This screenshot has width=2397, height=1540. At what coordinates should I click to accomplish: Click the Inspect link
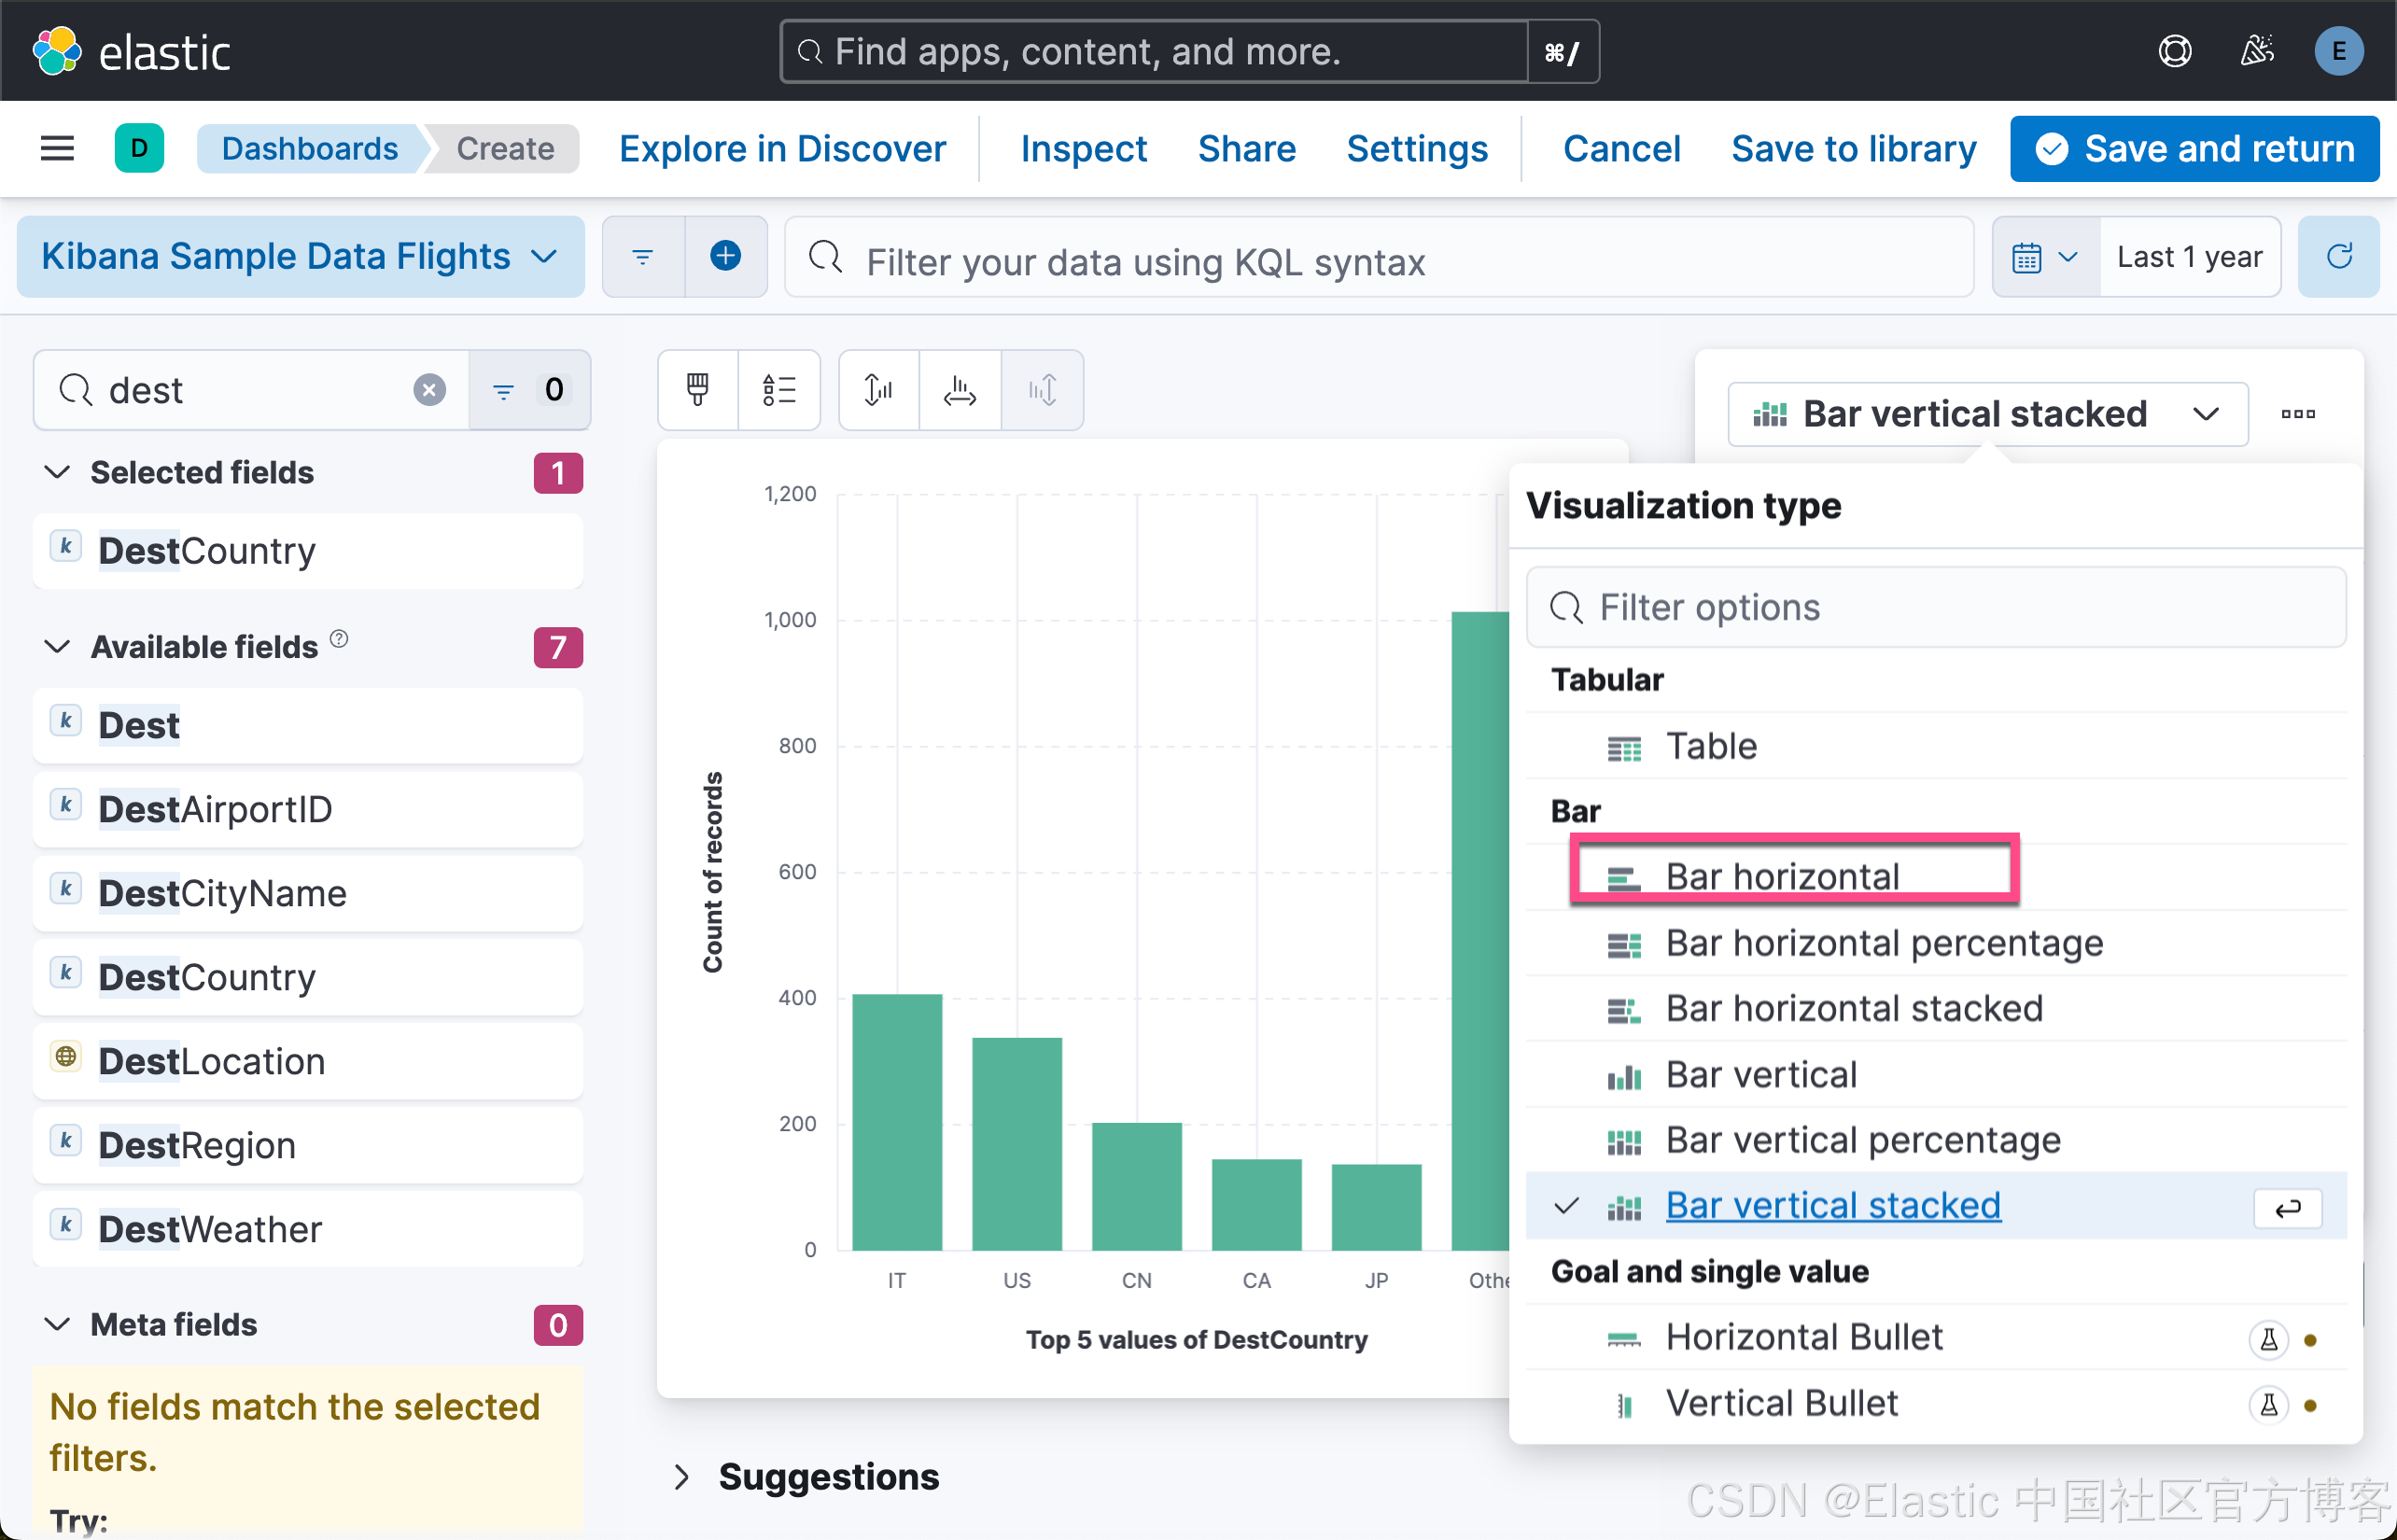(1083, 149)
